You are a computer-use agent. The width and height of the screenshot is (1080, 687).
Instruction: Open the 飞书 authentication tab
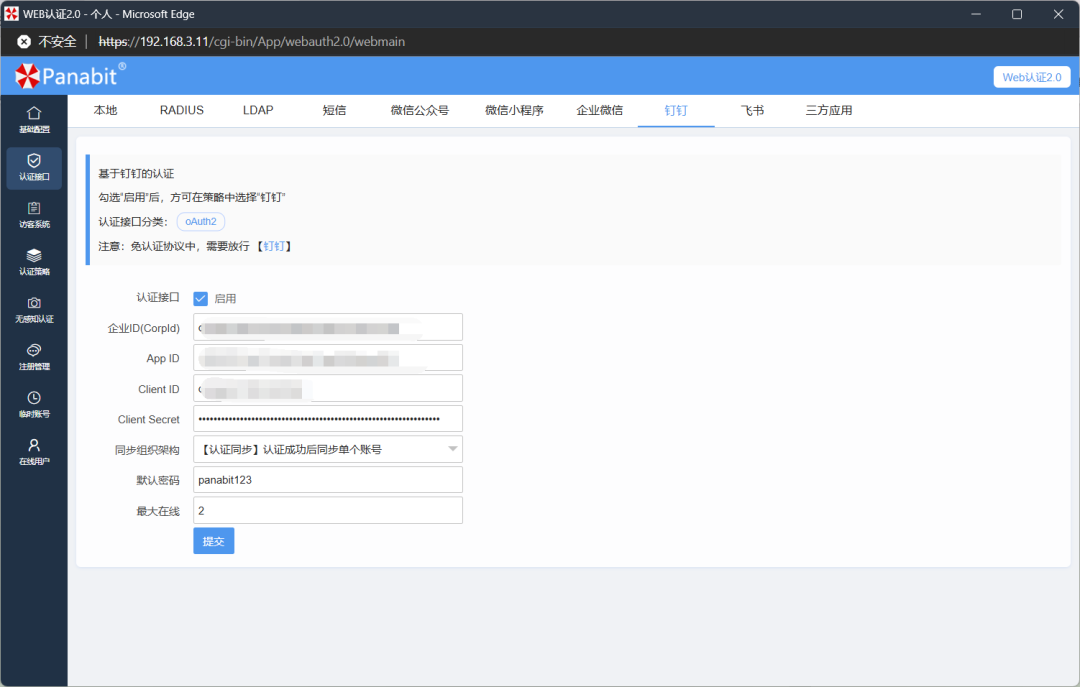[x=752, y=110]
